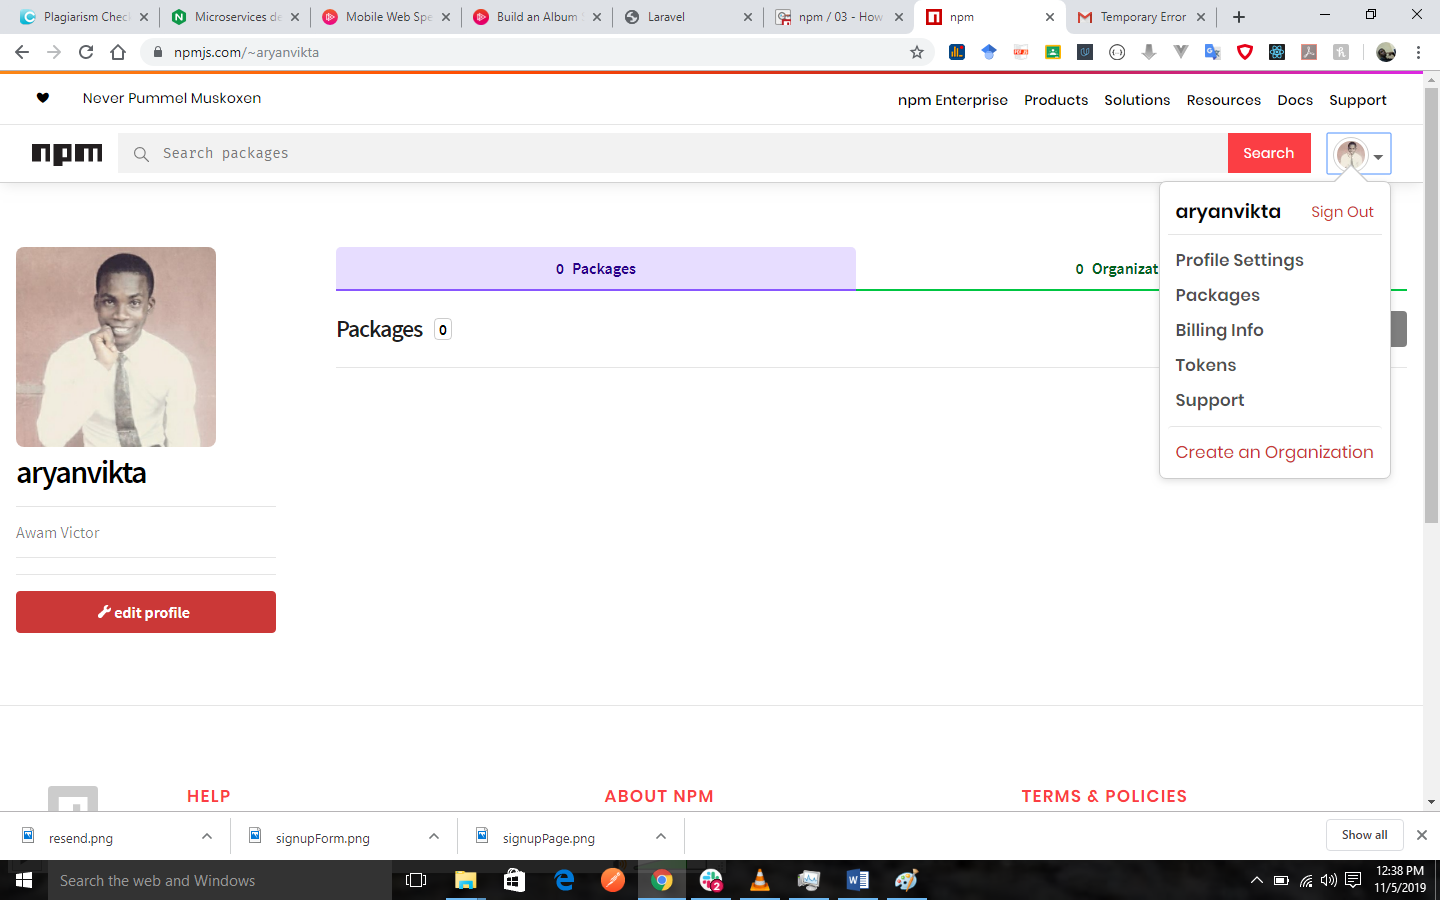The image size is (1440, 900).
Task: Click the edit profile button
Action: (146, 612)
